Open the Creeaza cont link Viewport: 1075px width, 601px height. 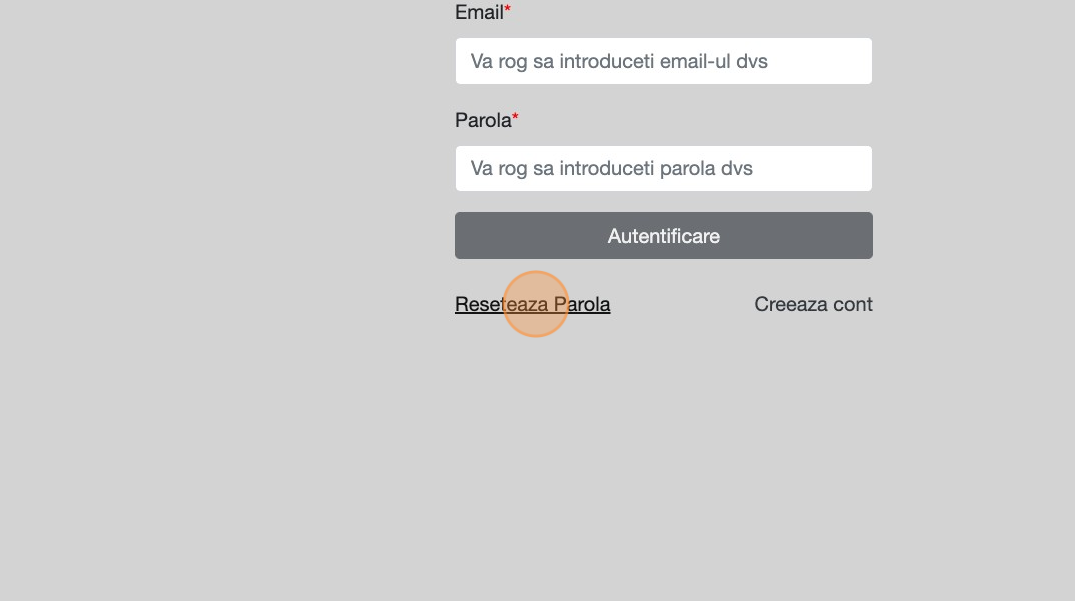tap(813, 304)
